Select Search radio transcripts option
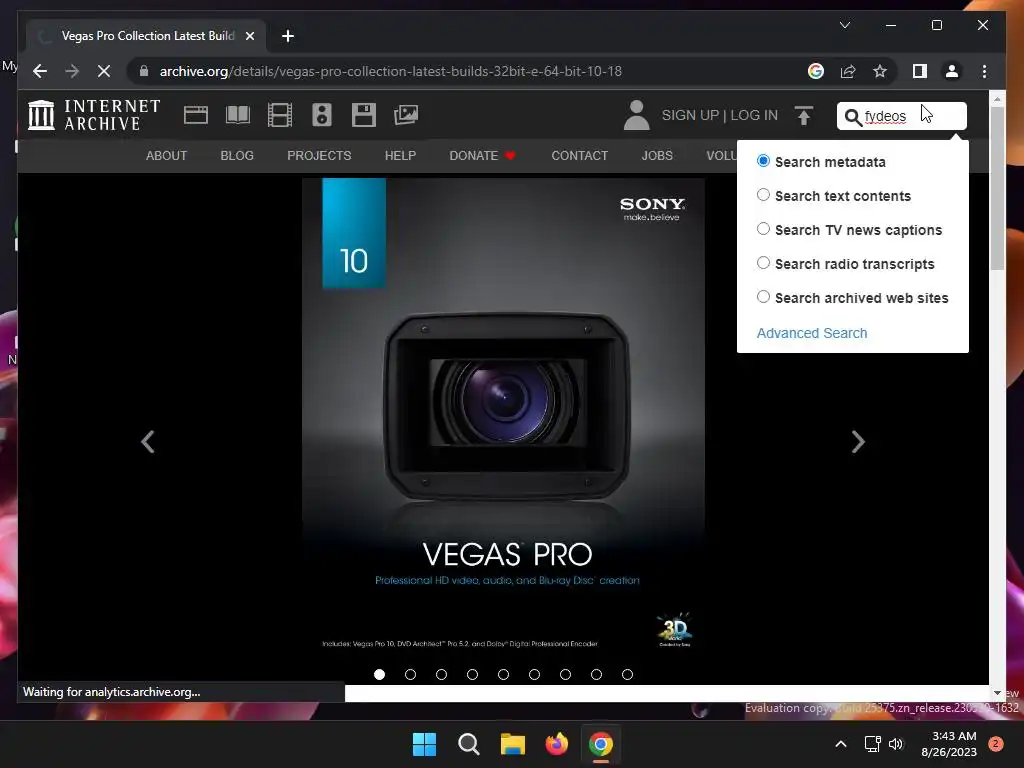The height and width of the screenshot is (768, 1024). click(x=763, y=263)
